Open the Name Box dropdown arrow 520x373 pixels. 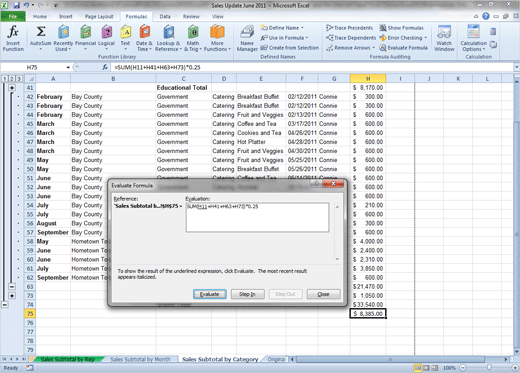[x=68, y=67]
